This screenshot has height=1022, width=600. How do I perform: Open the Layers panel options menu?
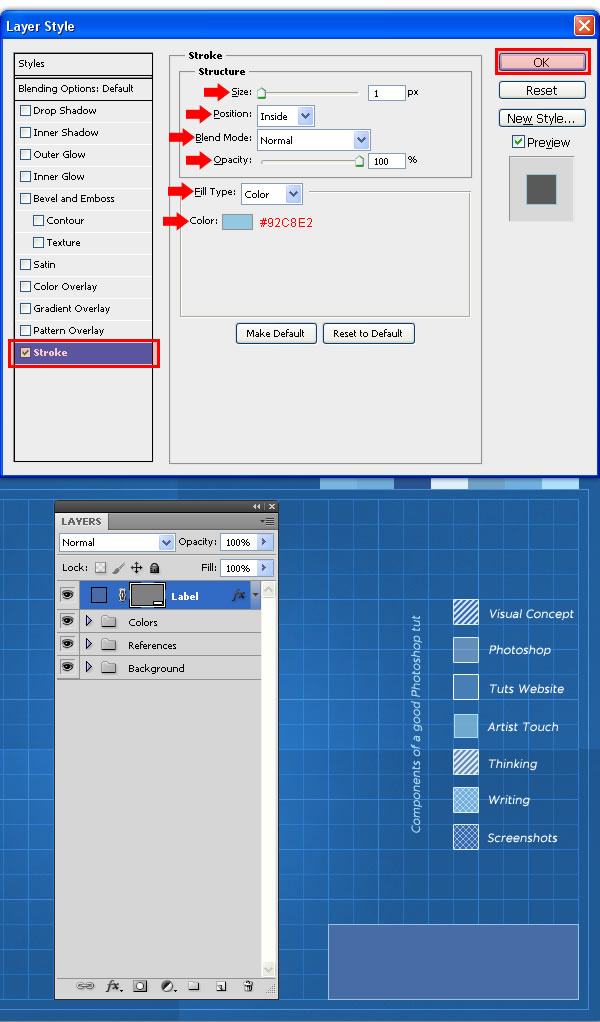[x=267, y=521]
